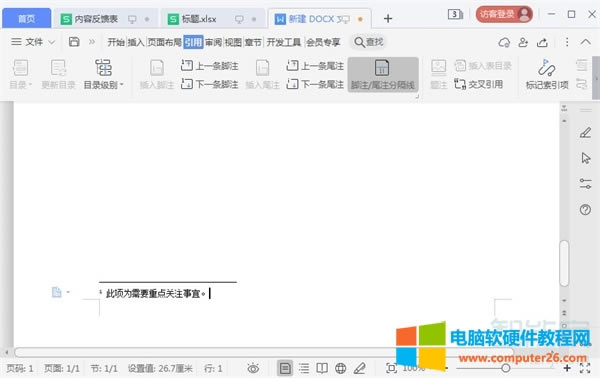Open the 开发工具 ribbon tab
The width and height of the screenshot is (600, 378).
(284, 42)
